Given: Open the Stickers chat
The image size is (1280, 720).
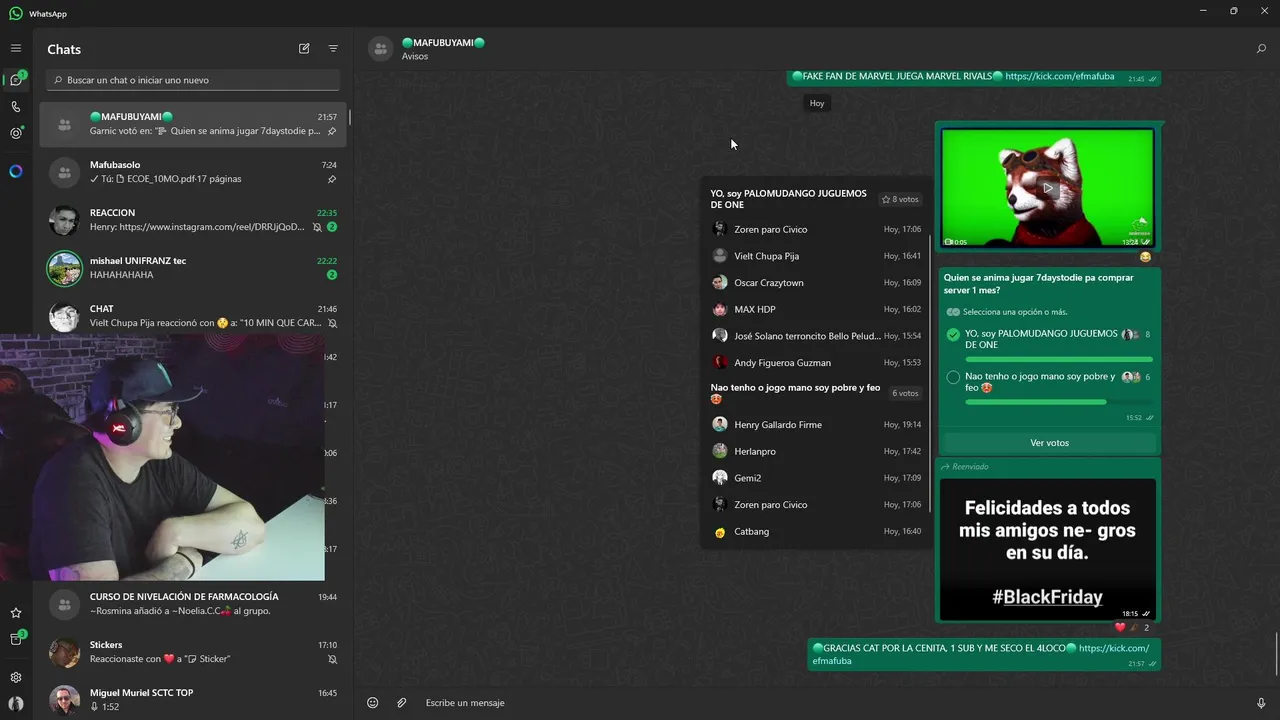Looking at the screenshot, I should coord(193,652).
